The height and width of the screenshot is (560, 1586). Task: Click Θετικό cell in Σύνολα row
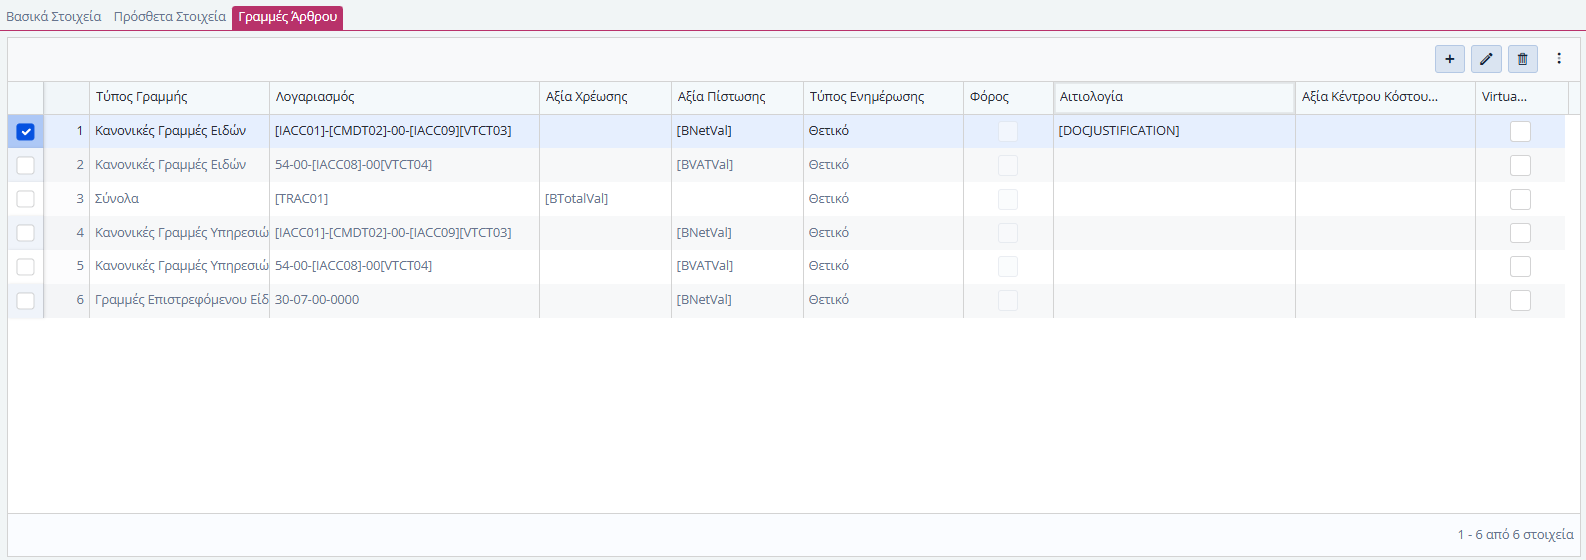[884, 199]
